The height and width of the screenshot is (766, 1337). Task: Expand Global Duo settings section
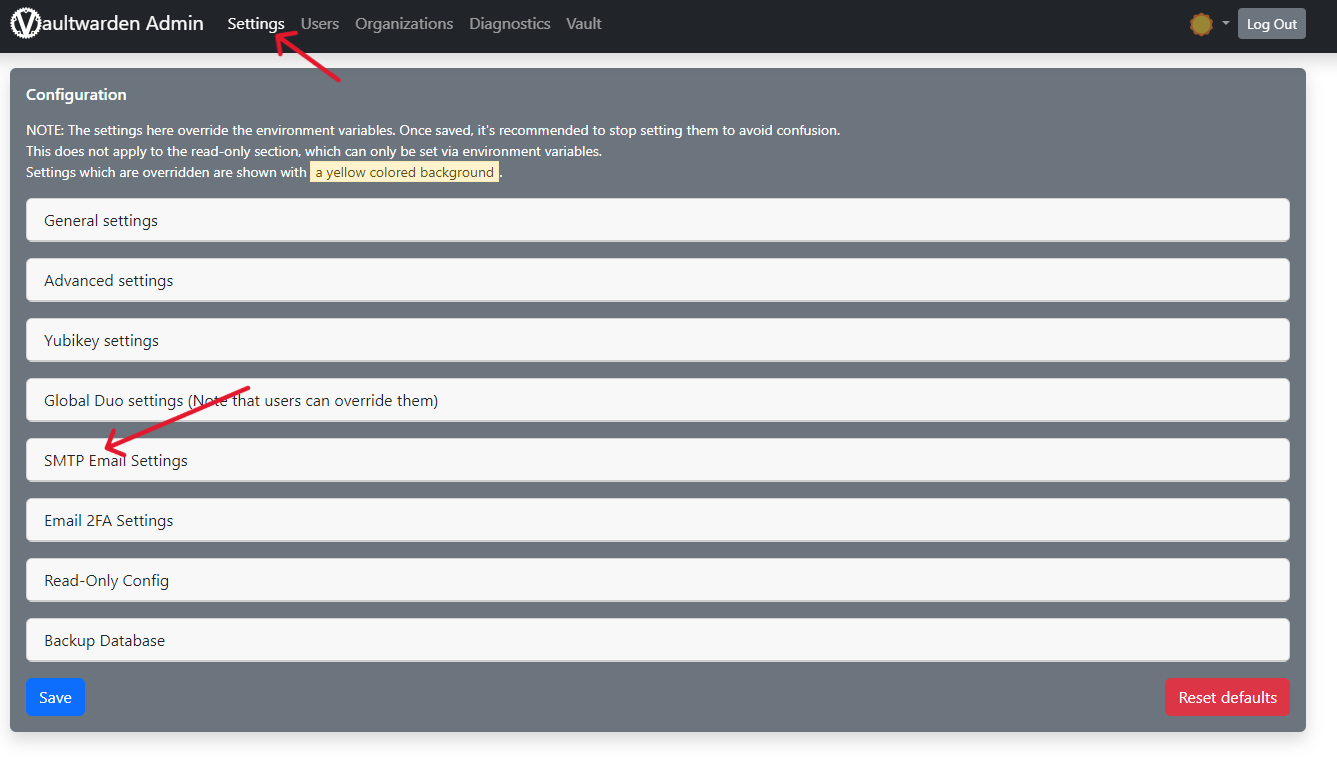coord(658,400)
